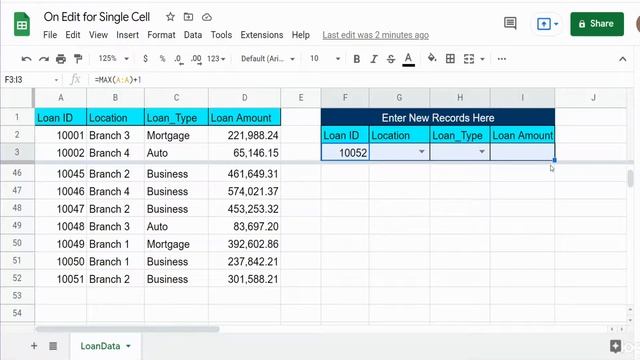Open the fill color bucket

point(432,58)
